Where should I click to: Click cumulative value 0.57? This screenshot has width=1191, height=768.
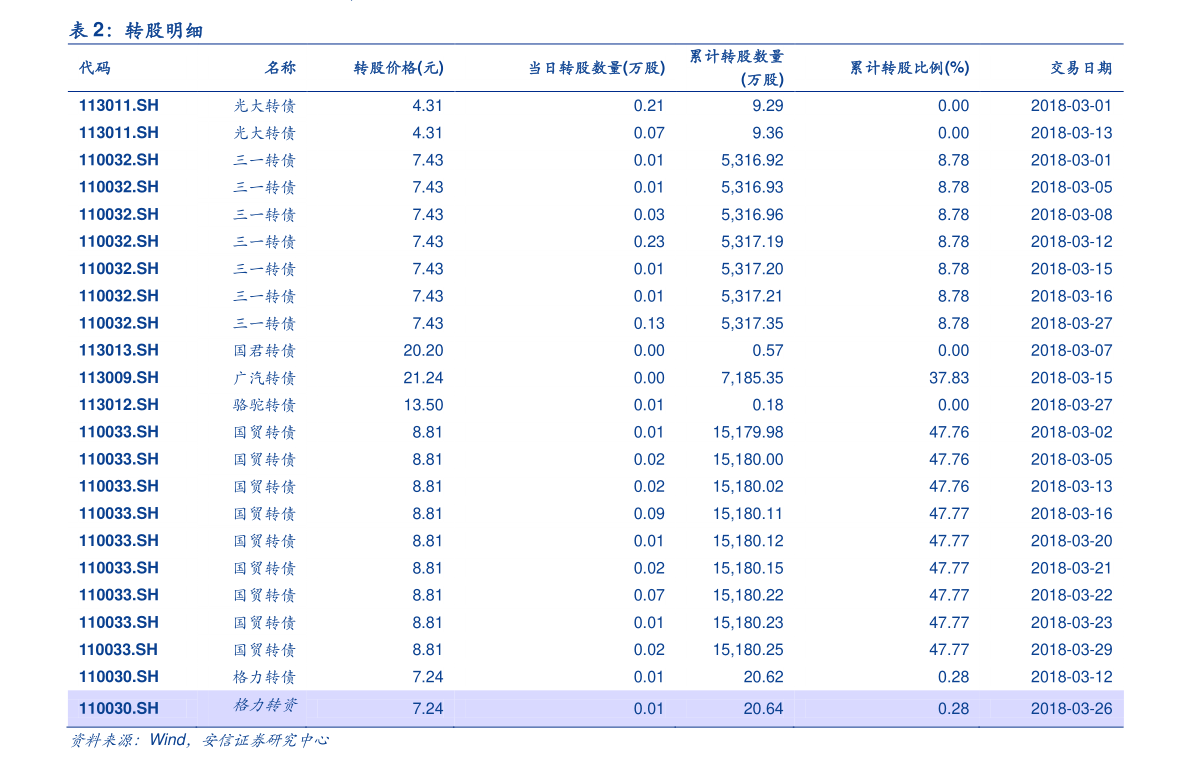(x=767, y=350)
